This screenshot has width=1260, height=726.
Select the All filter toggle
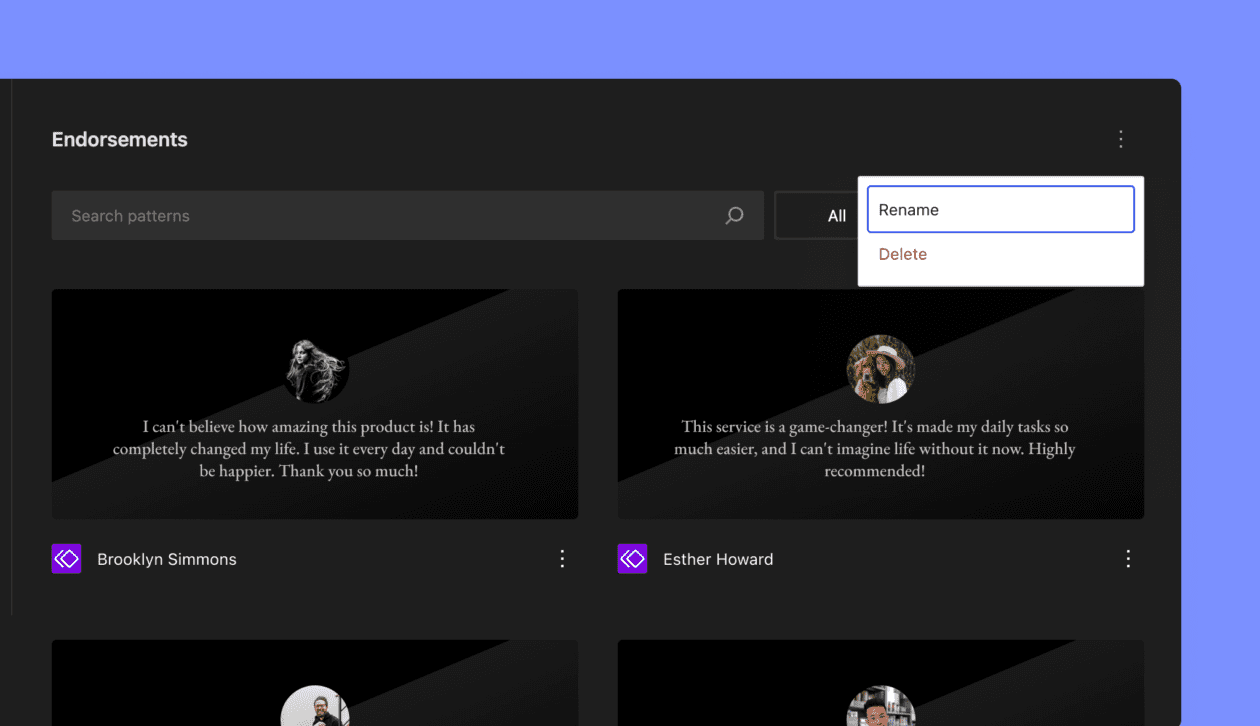(817, 216)
